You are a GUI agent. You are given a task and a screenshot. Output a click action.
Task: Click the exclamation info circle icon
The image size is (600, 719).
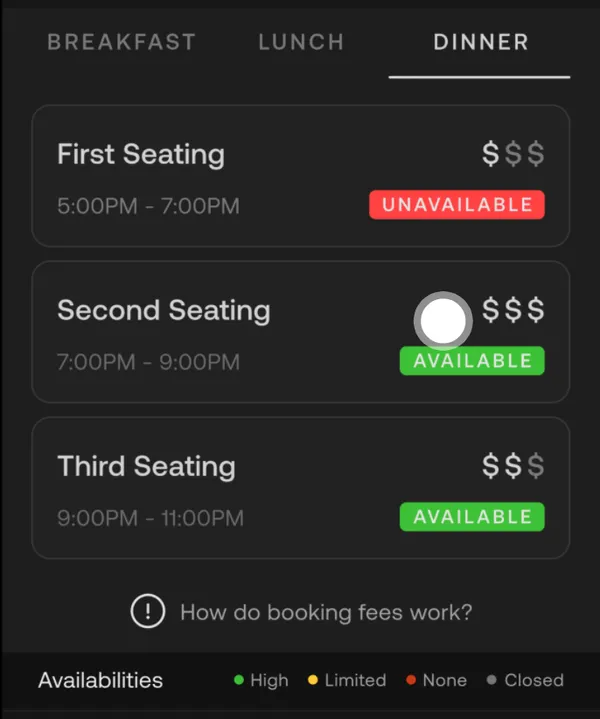pos(148,611)
